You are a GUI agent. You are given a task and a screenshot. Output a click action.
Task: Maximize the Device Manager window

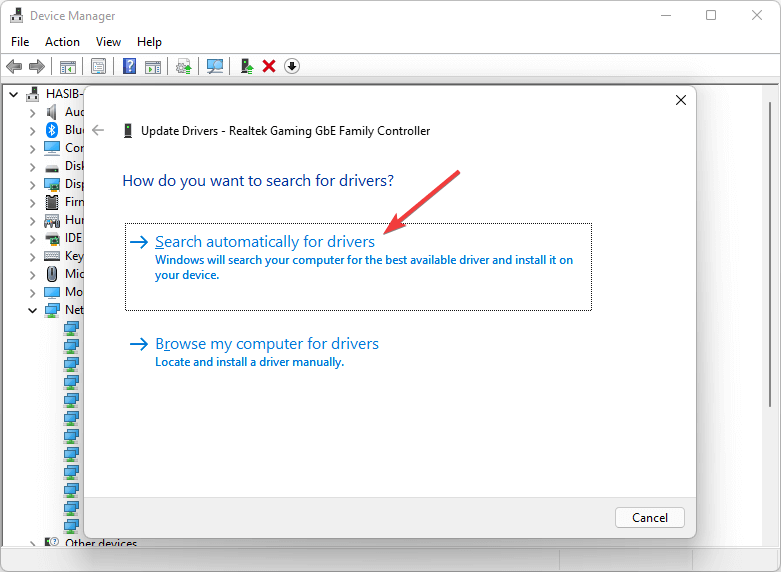tap(711, 15)
